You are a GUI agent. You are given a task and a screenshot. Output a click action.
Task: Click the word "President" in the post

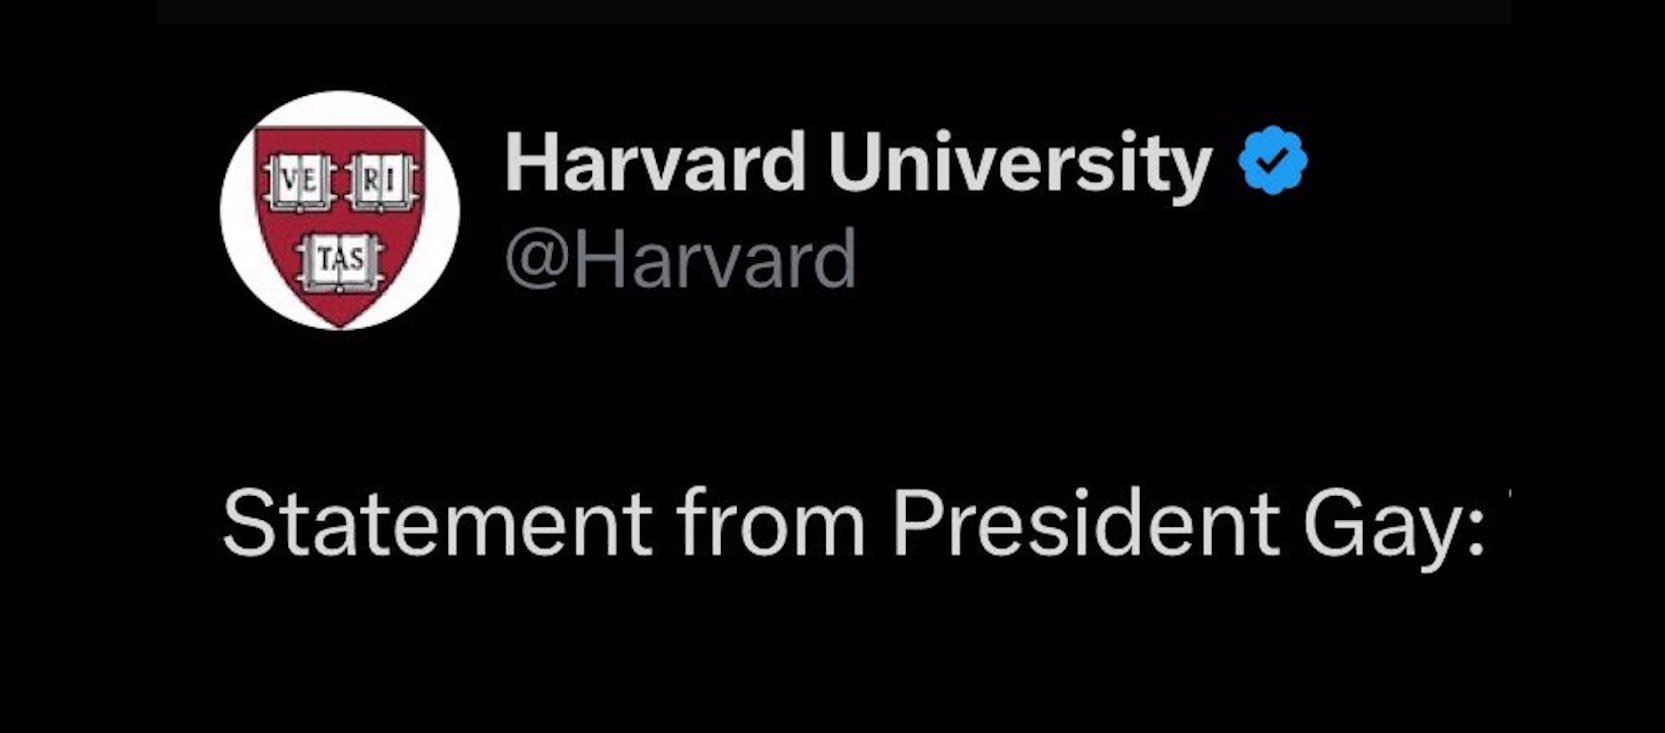(x=1085, y=525)
